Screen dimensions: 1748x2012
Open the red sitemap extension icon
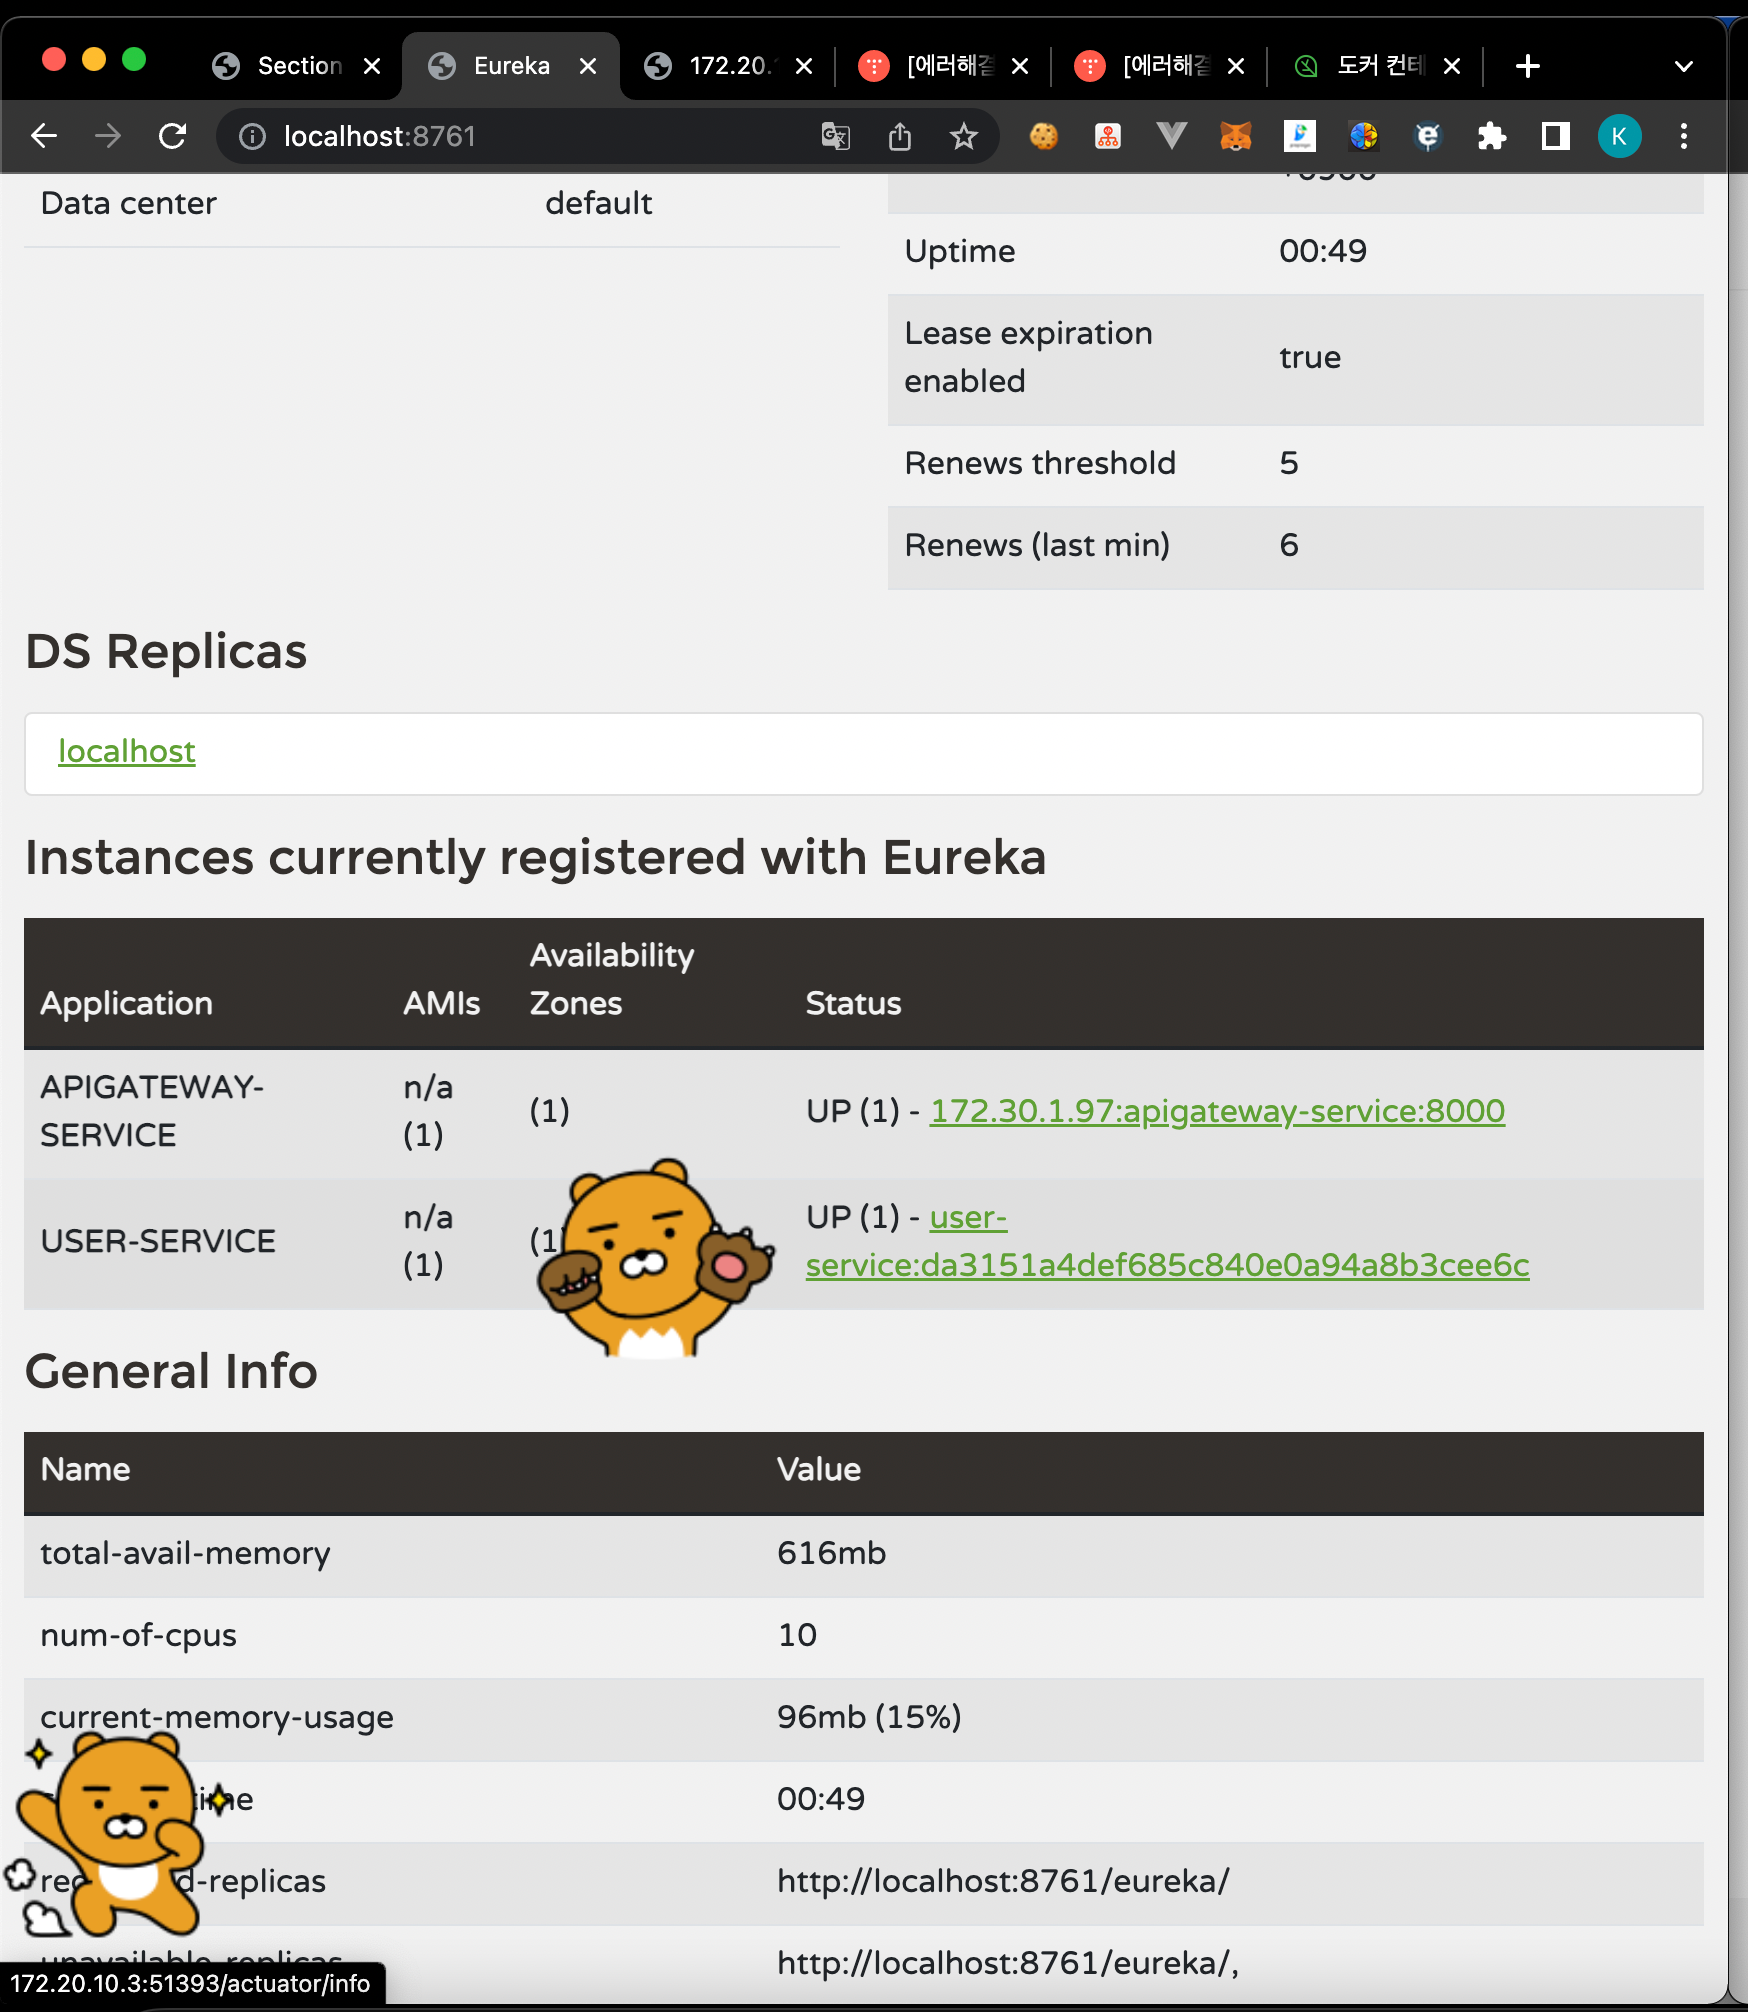point(1108,136)
